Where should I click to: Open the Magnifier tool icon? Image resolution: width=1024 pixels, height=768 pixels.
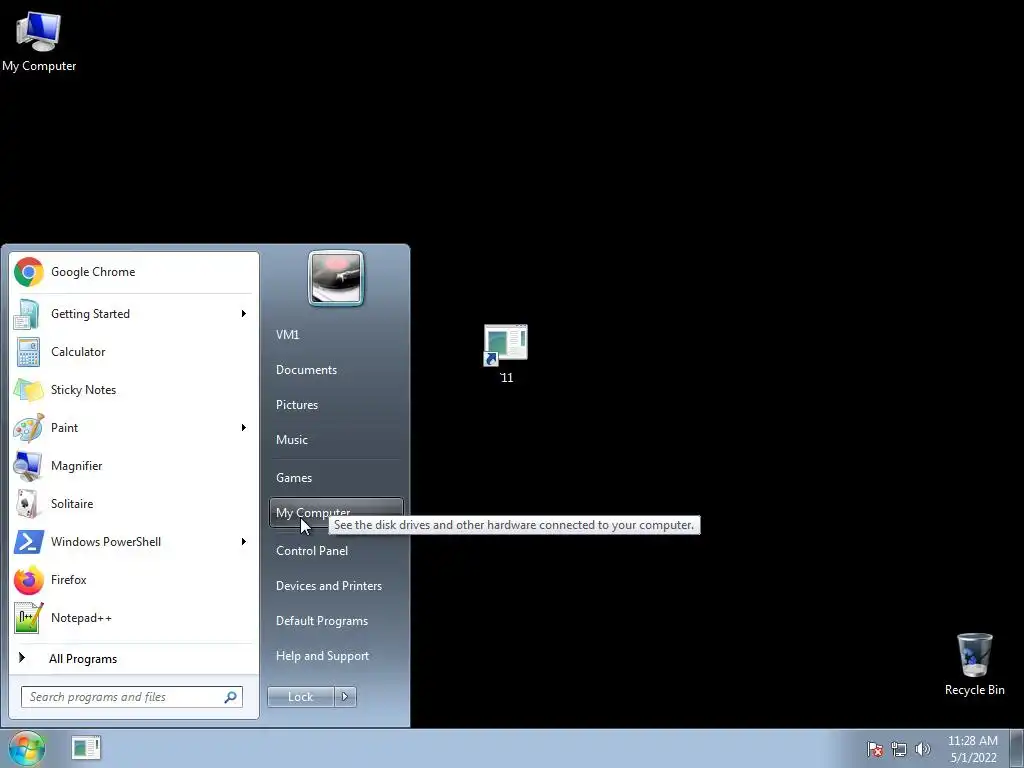click(x=28, y=466)
